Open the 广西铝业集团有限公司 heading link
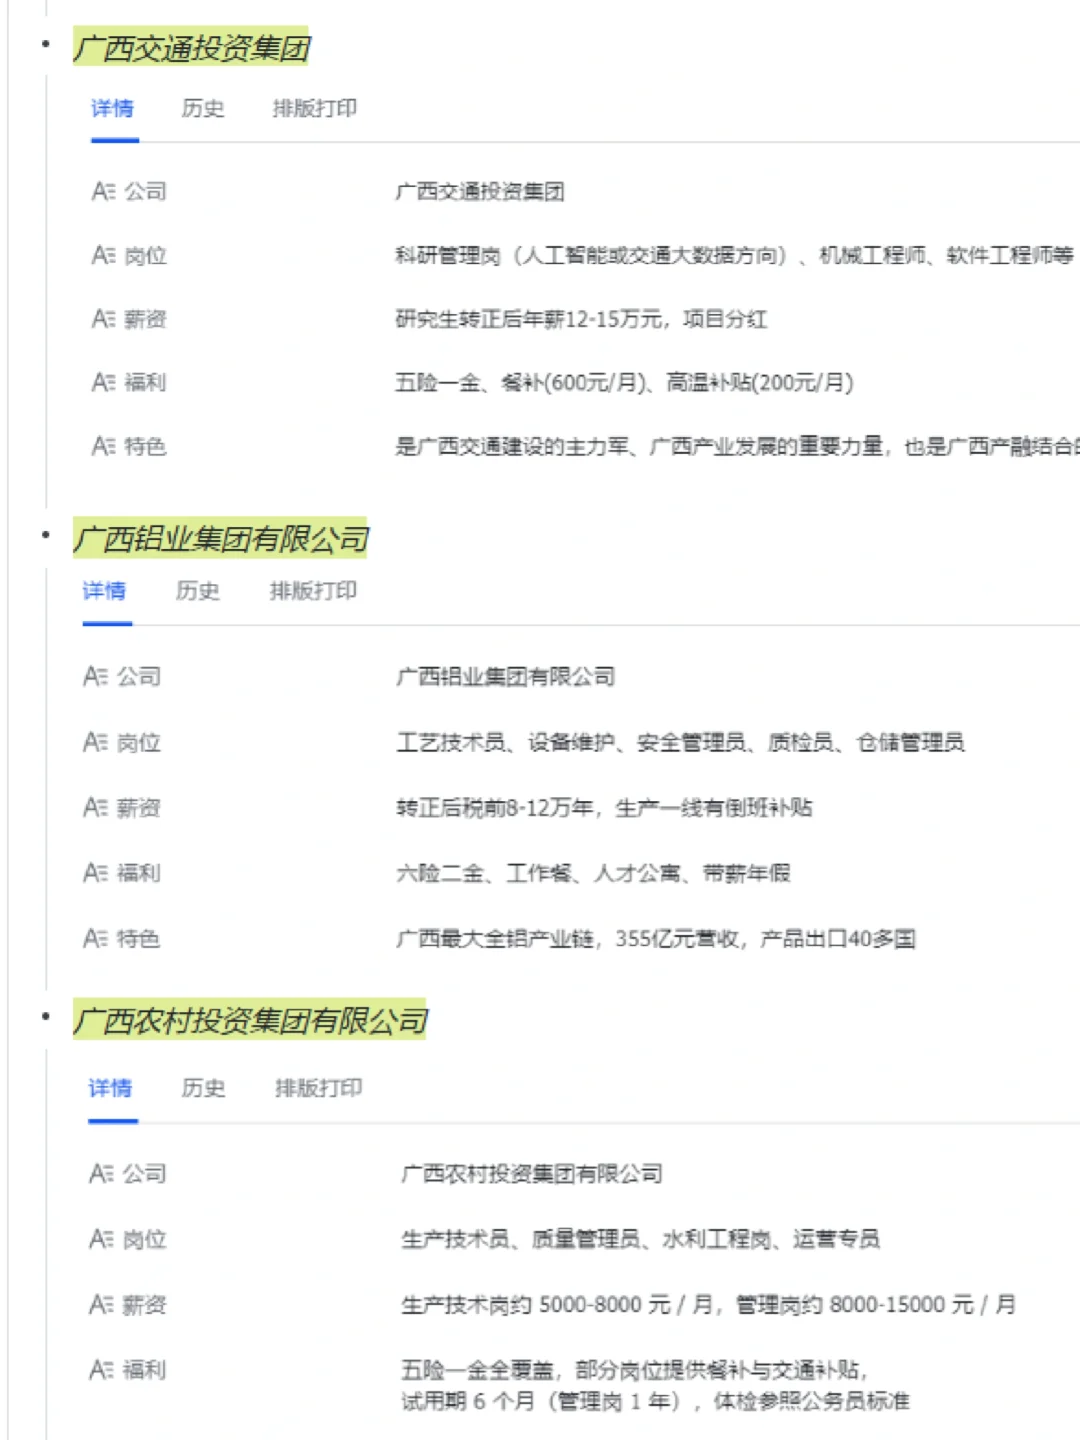The height and width of the screenshot is (1440, 1080). click(x=221, y=539)
